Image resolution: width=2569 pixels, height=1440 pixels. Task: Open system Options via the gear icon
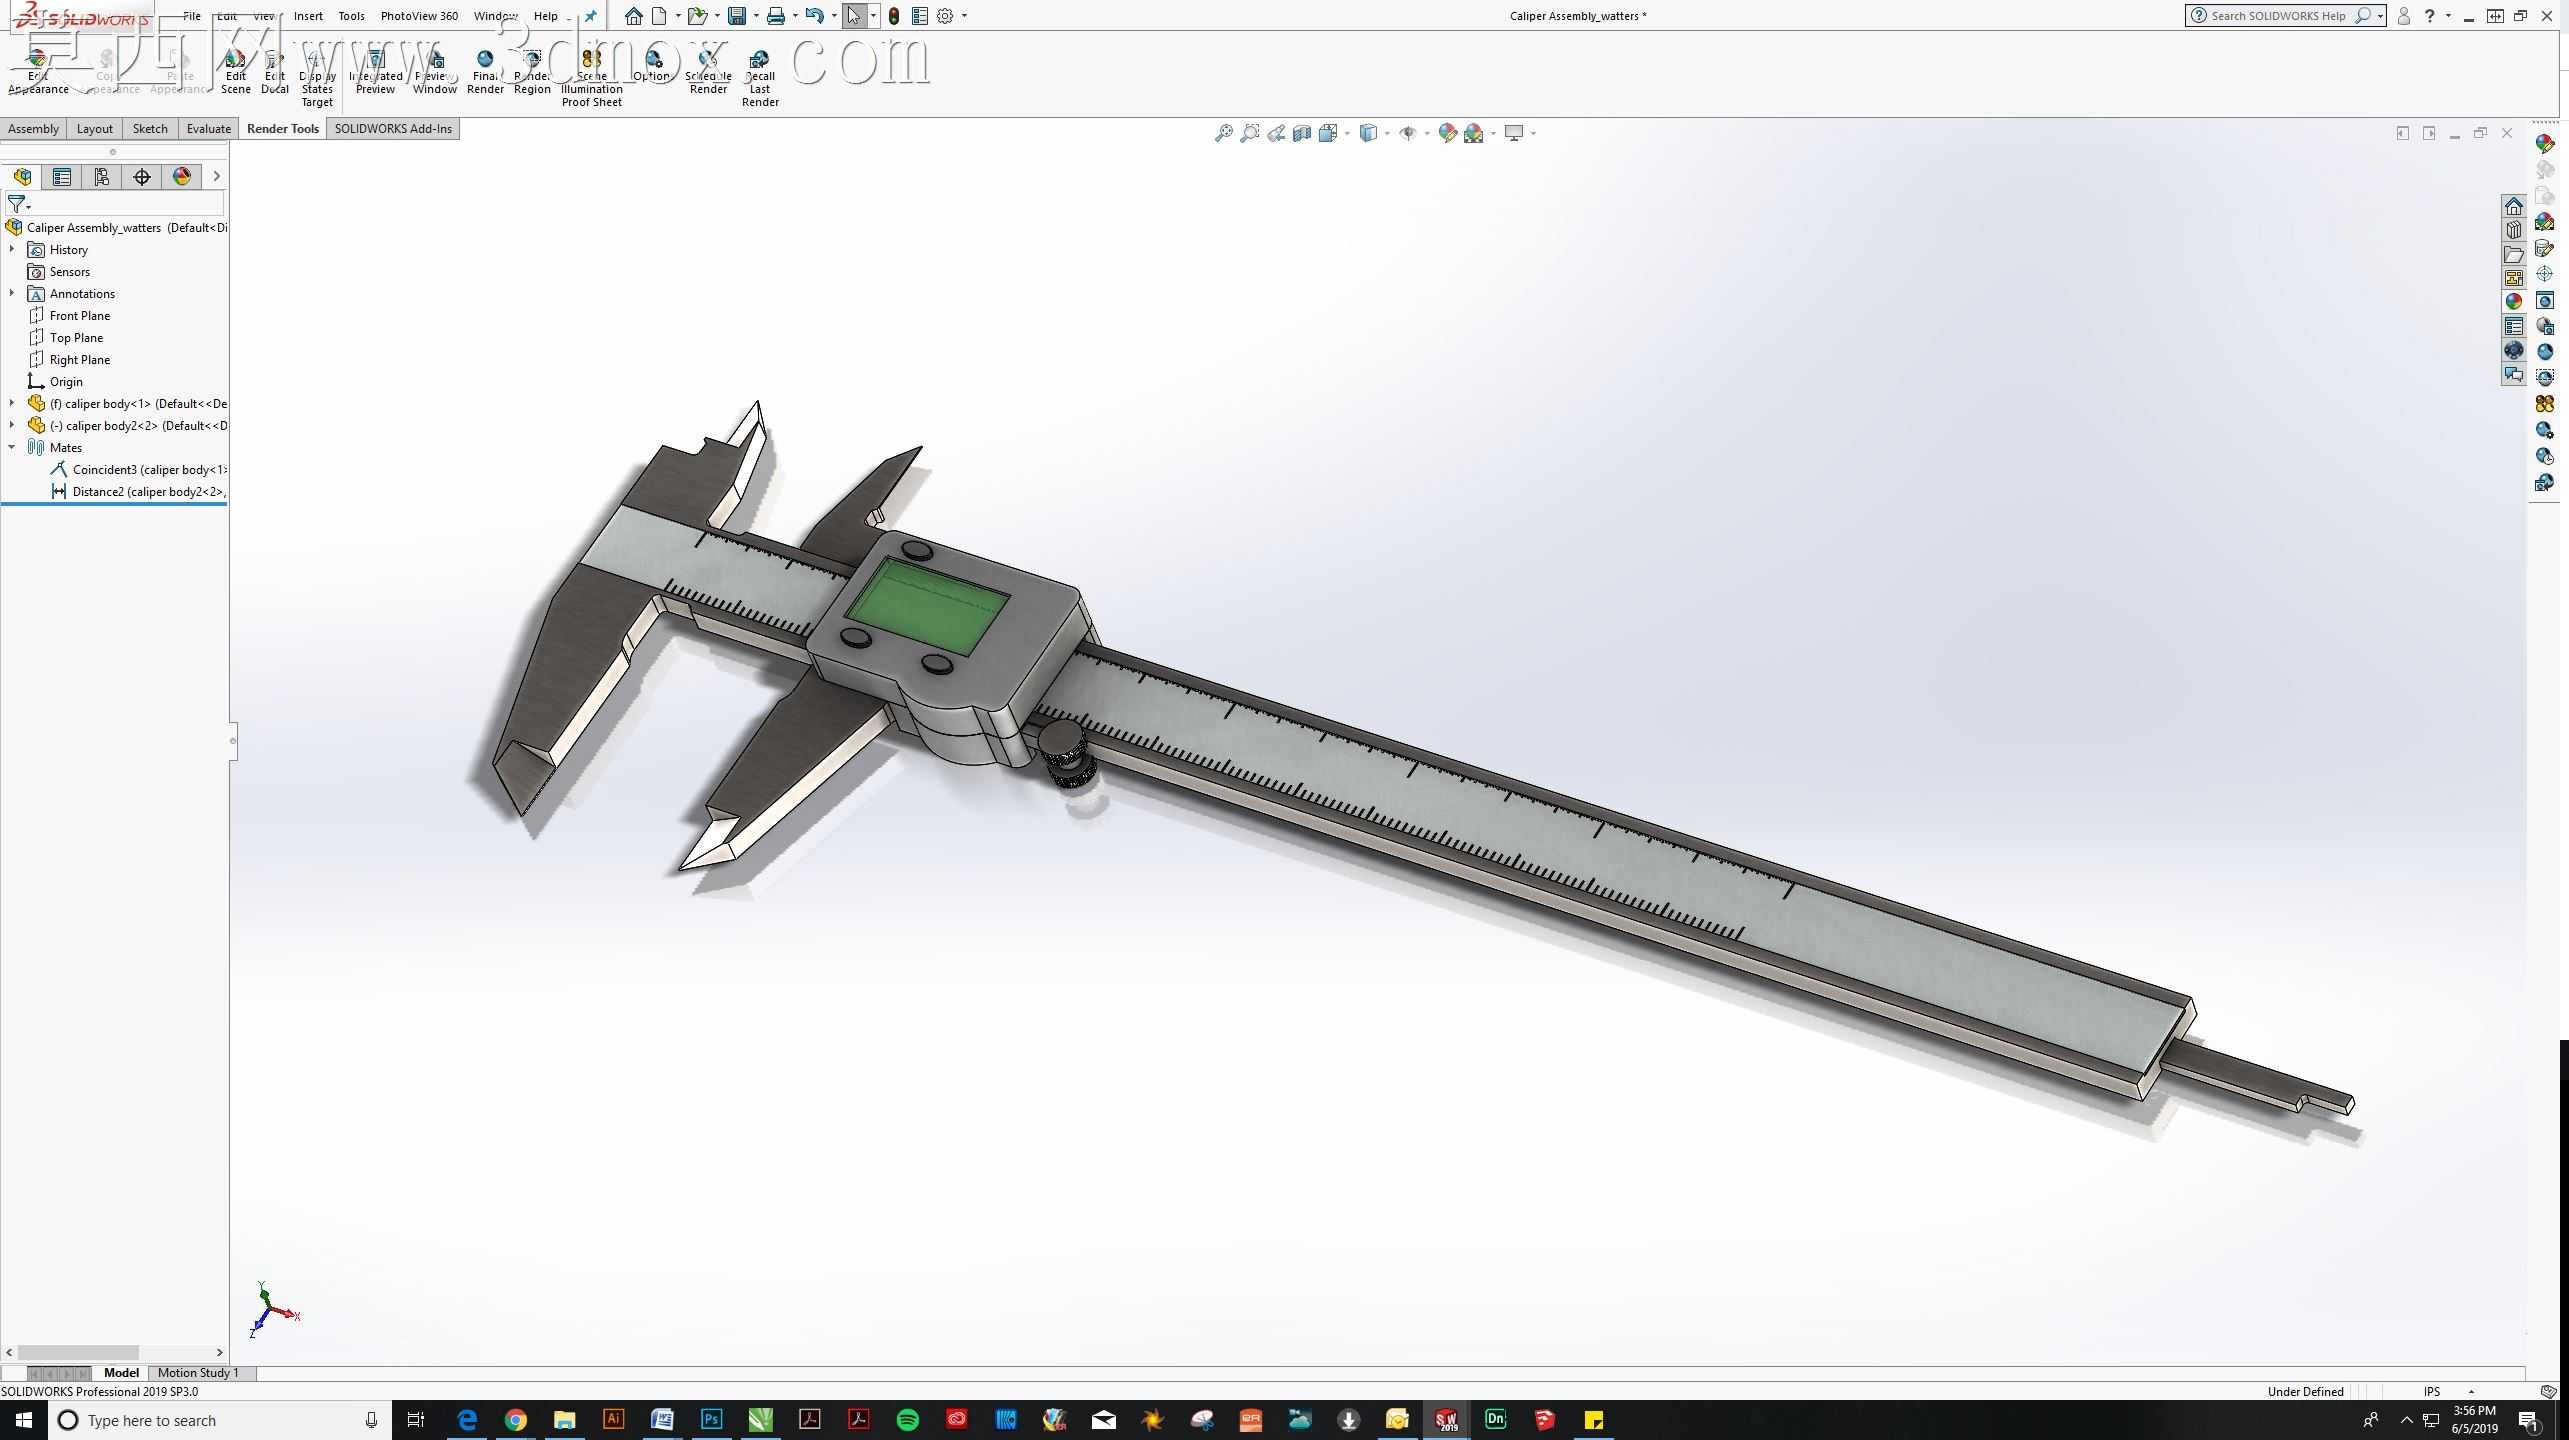(x=945, y=16)
